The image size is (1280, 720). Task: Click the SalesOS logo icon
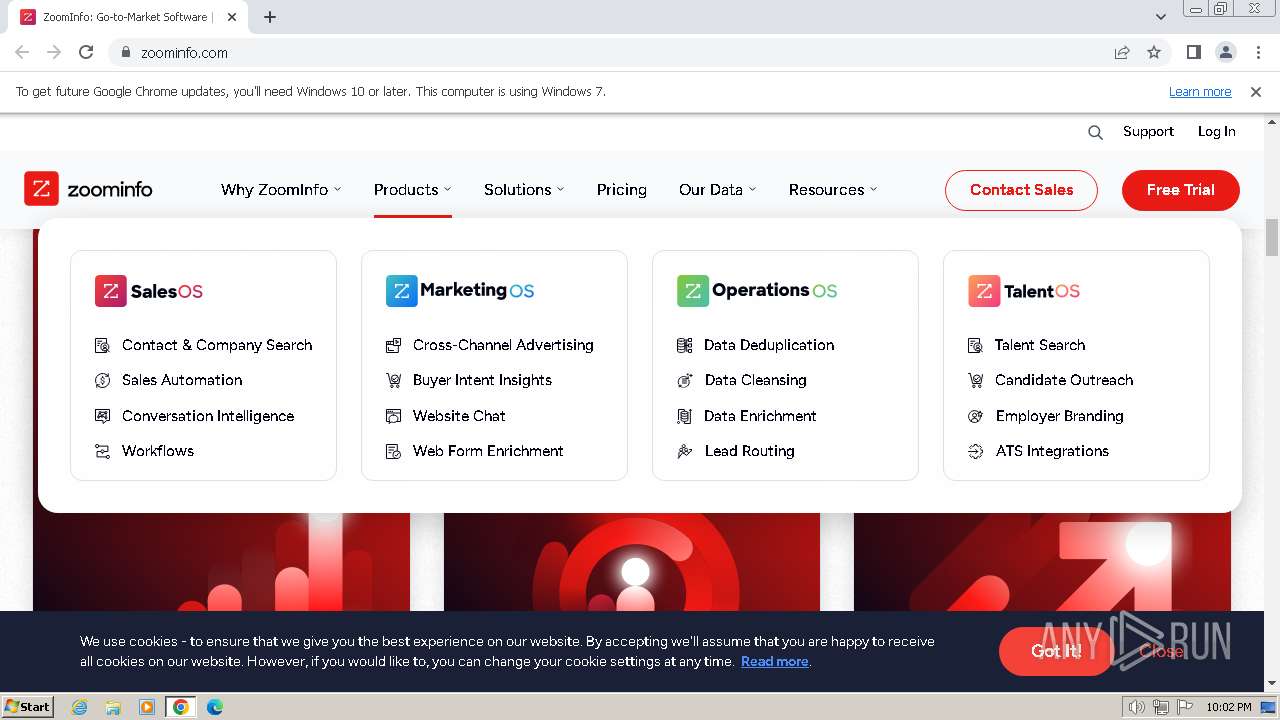click(x=110, y=291)
